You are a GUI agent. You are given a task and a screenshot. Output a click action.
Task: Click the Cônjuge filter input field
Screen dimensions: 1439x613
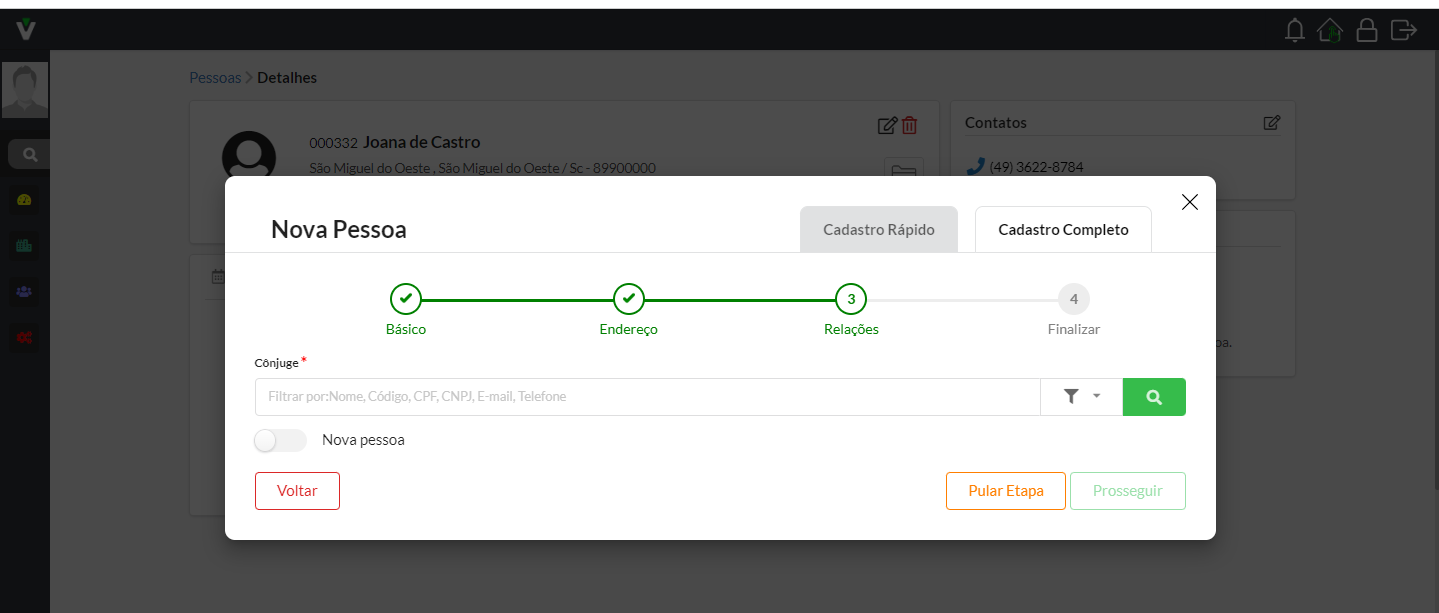pyautogui.click(x=647, y=397)
